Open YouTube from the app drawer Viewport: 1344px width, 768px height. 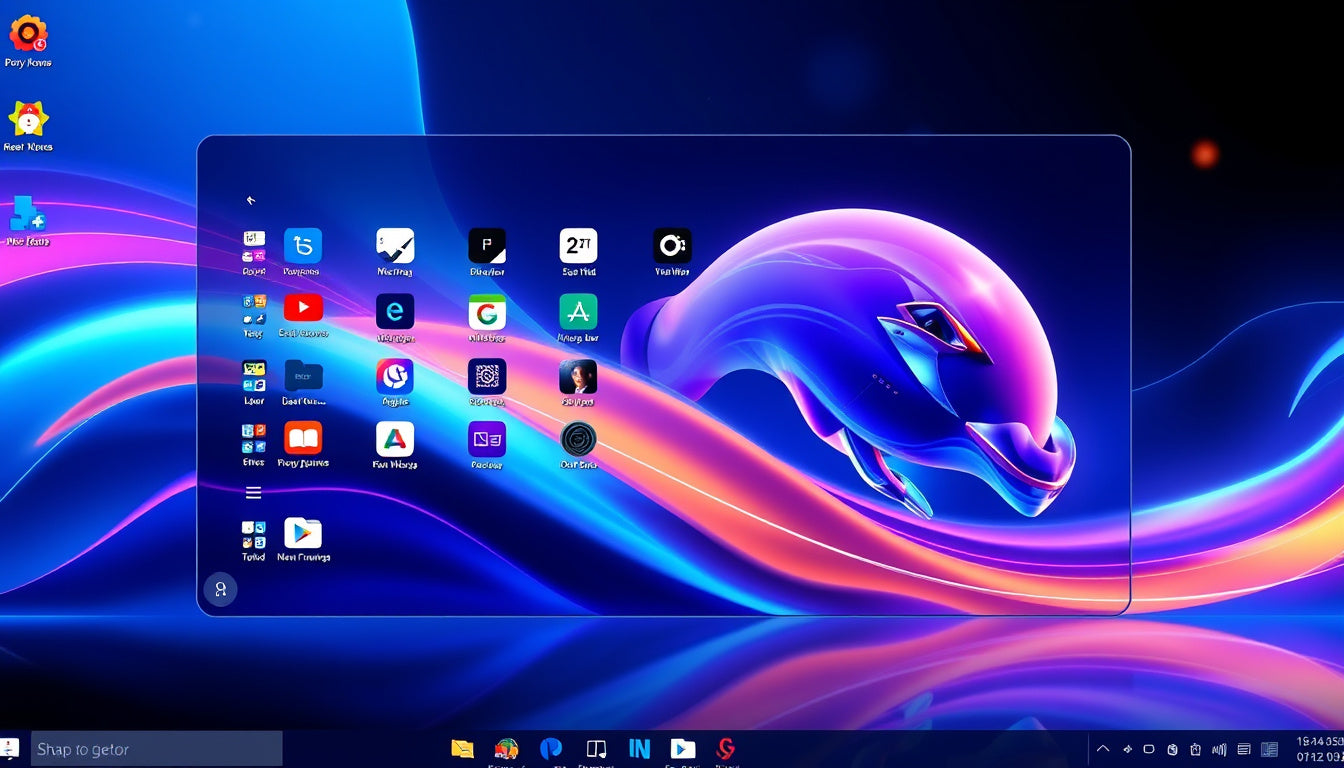(x=303, y=310)
